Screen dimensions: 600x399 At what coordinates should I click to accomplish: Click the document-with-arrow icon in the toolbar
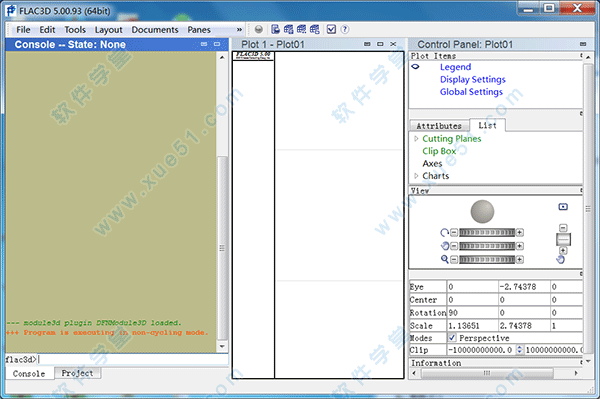pyautogui.click(x=275, y=29)
